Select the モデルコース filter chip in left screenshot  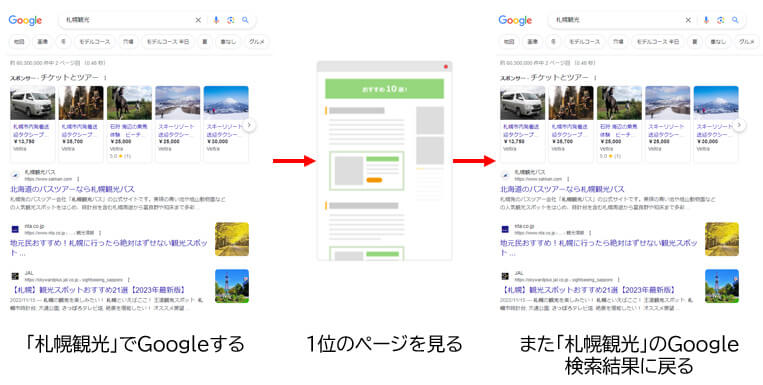[x=94, y=42]
